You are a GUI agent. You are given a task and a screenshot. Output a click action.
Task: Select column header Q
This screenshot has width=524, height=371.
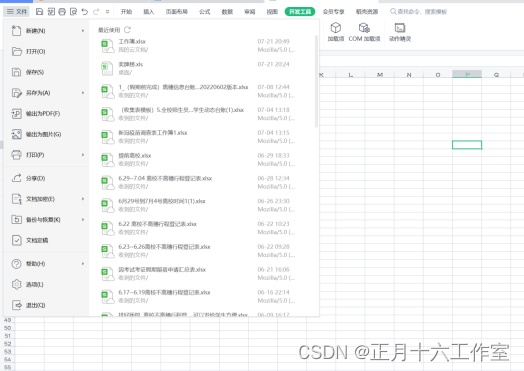pyautogui.click(x=496, y=75)
